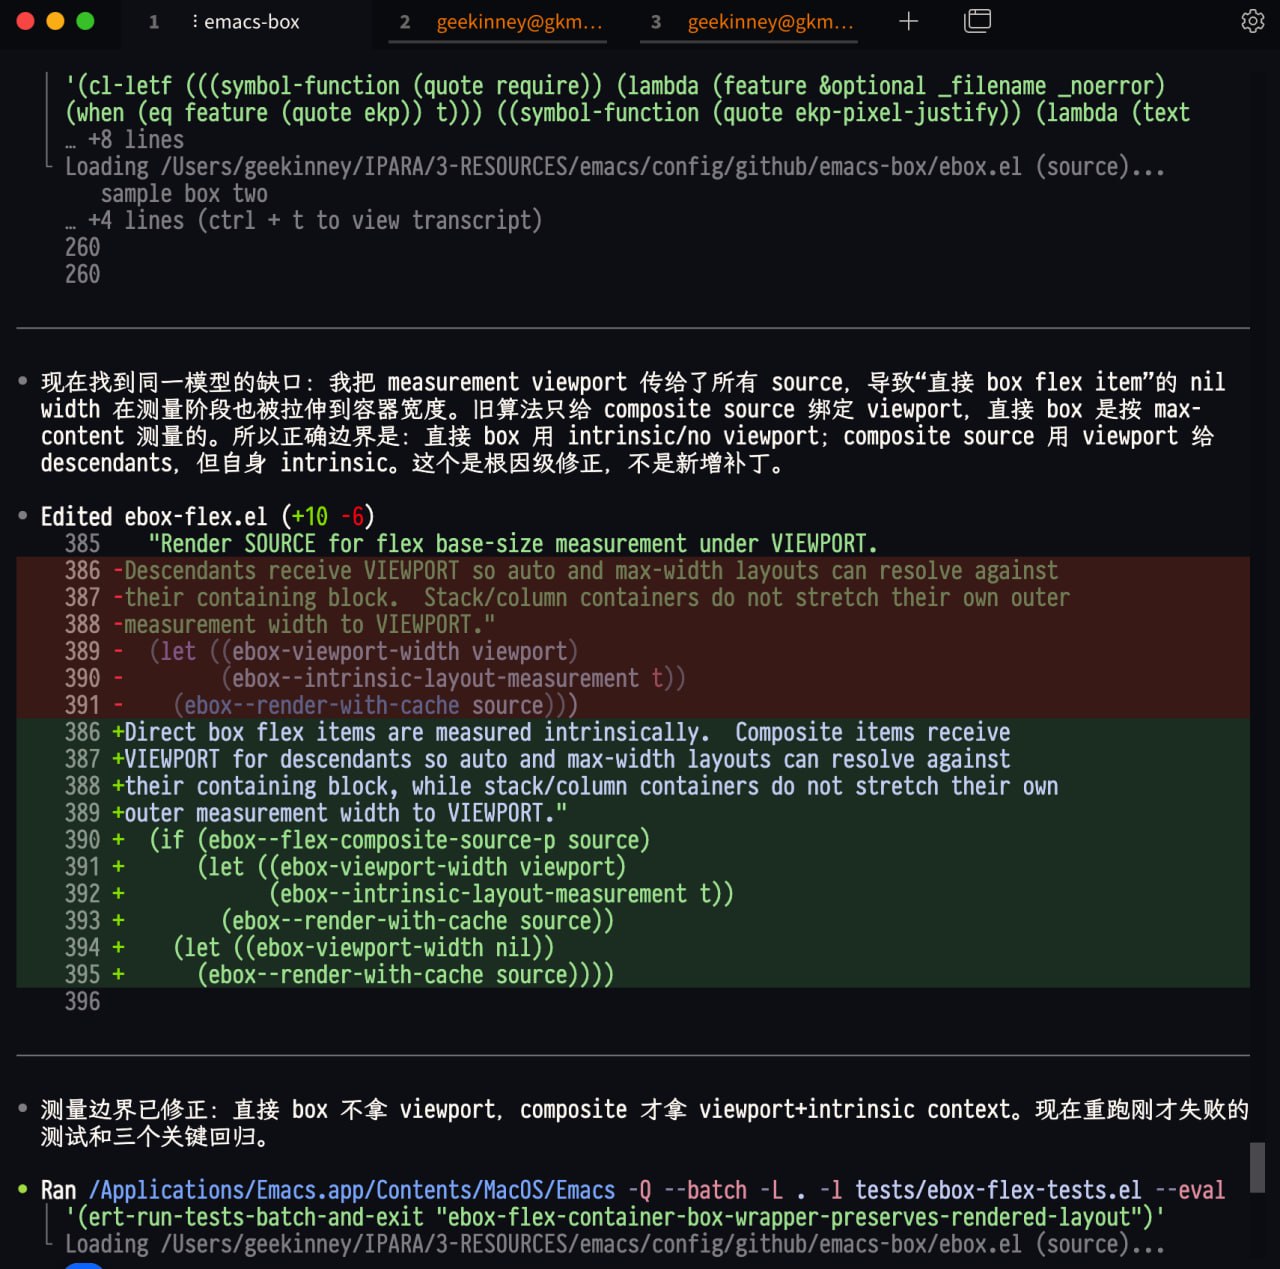Click the kebab dots before emacs-box
The width and height of the screenshot is (1280, 1269).
194,21
